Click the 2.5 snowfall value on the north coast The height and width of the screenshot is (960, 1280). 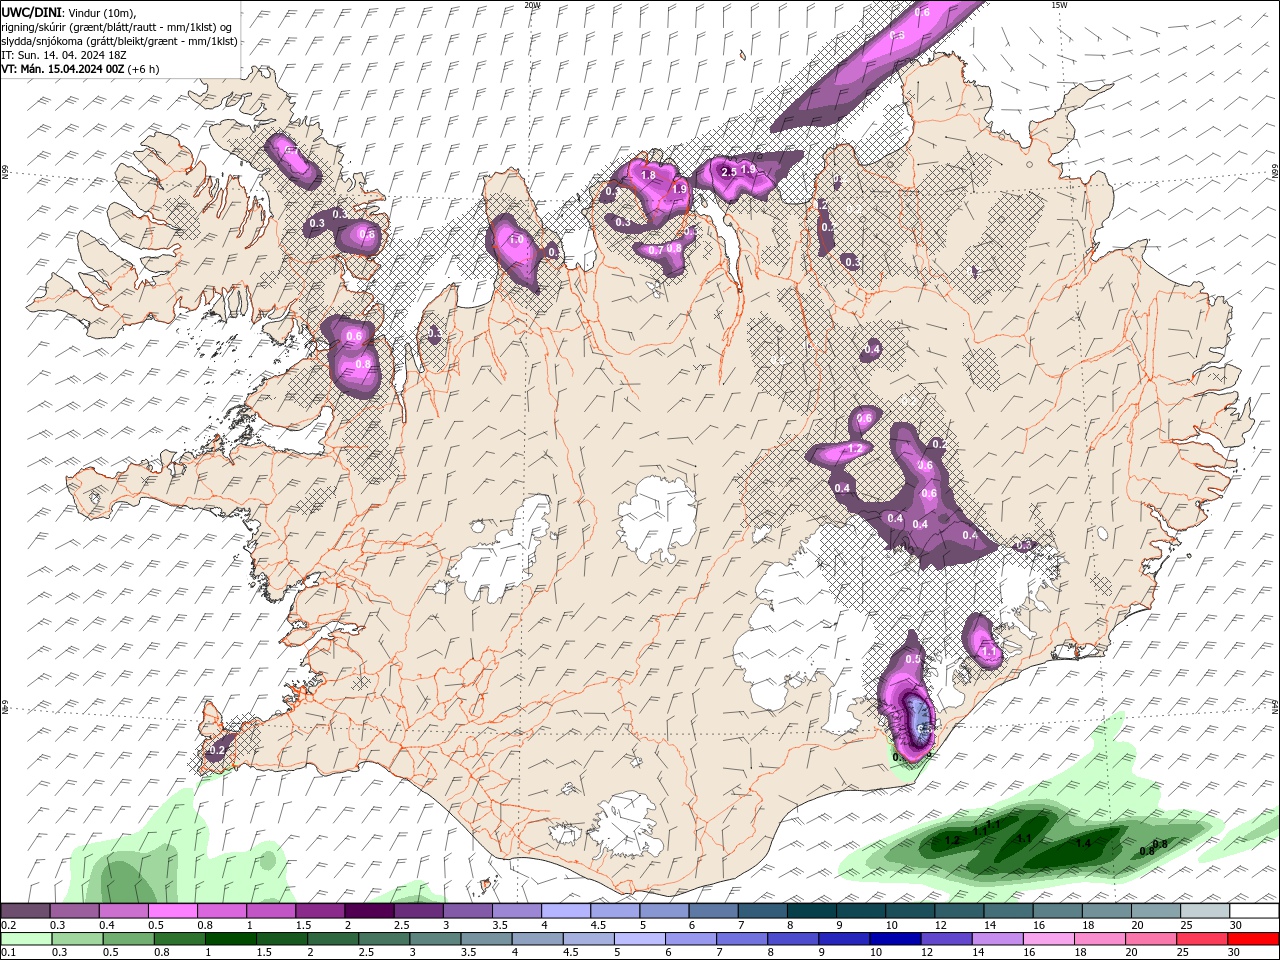click(x=729, y=171)
